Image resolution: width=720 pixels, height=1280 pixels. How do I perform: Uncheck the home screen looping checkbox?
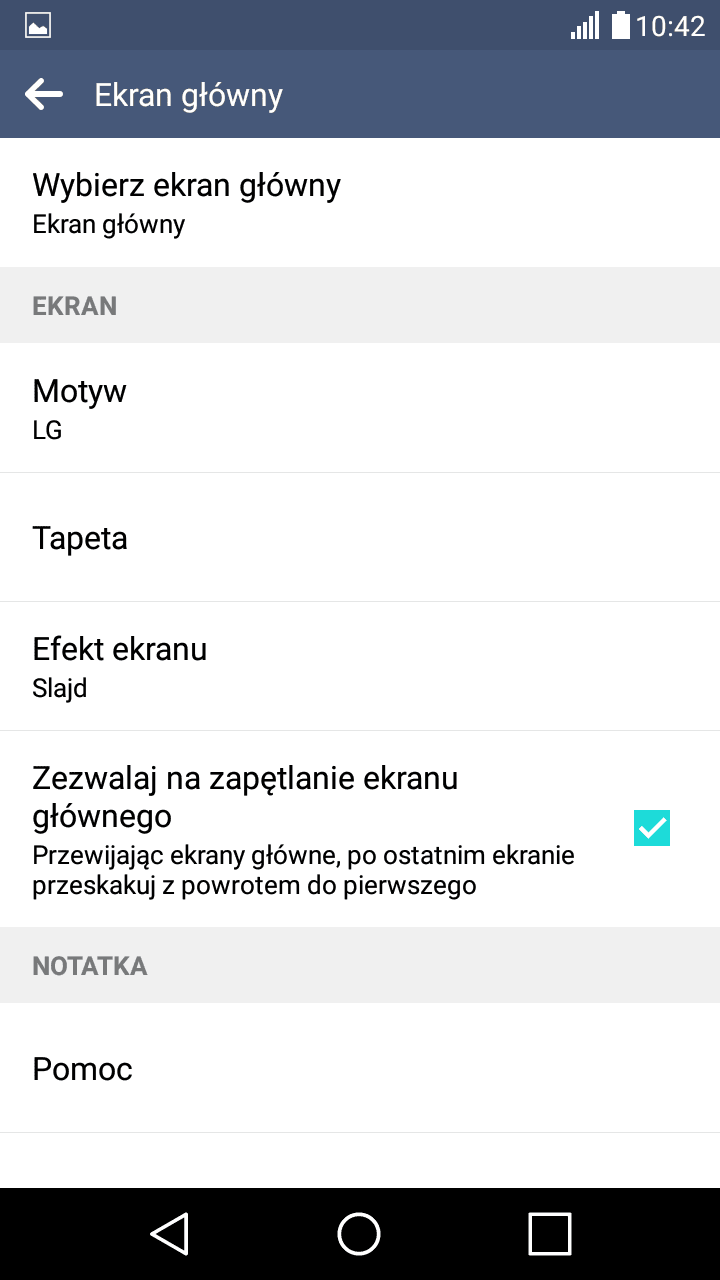pos(652,828)
